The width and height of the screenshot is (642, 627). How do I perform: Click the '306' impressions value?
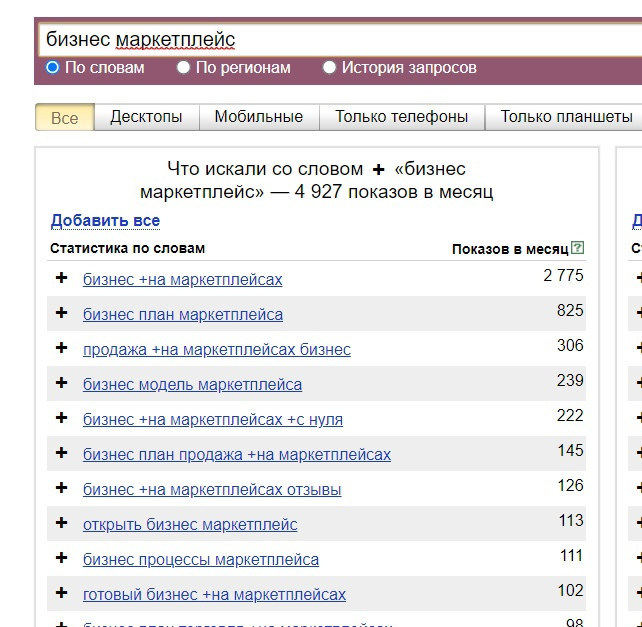(x=570, y=346)
